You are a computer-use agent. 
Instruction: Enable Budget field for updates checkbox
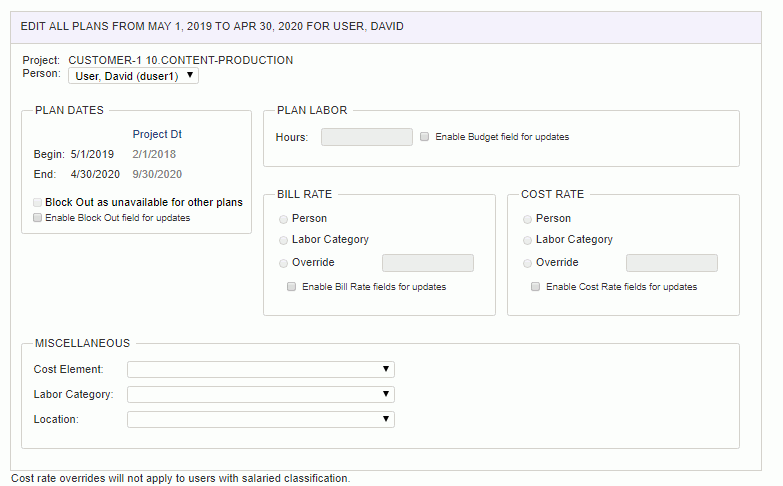pos(424,136)
